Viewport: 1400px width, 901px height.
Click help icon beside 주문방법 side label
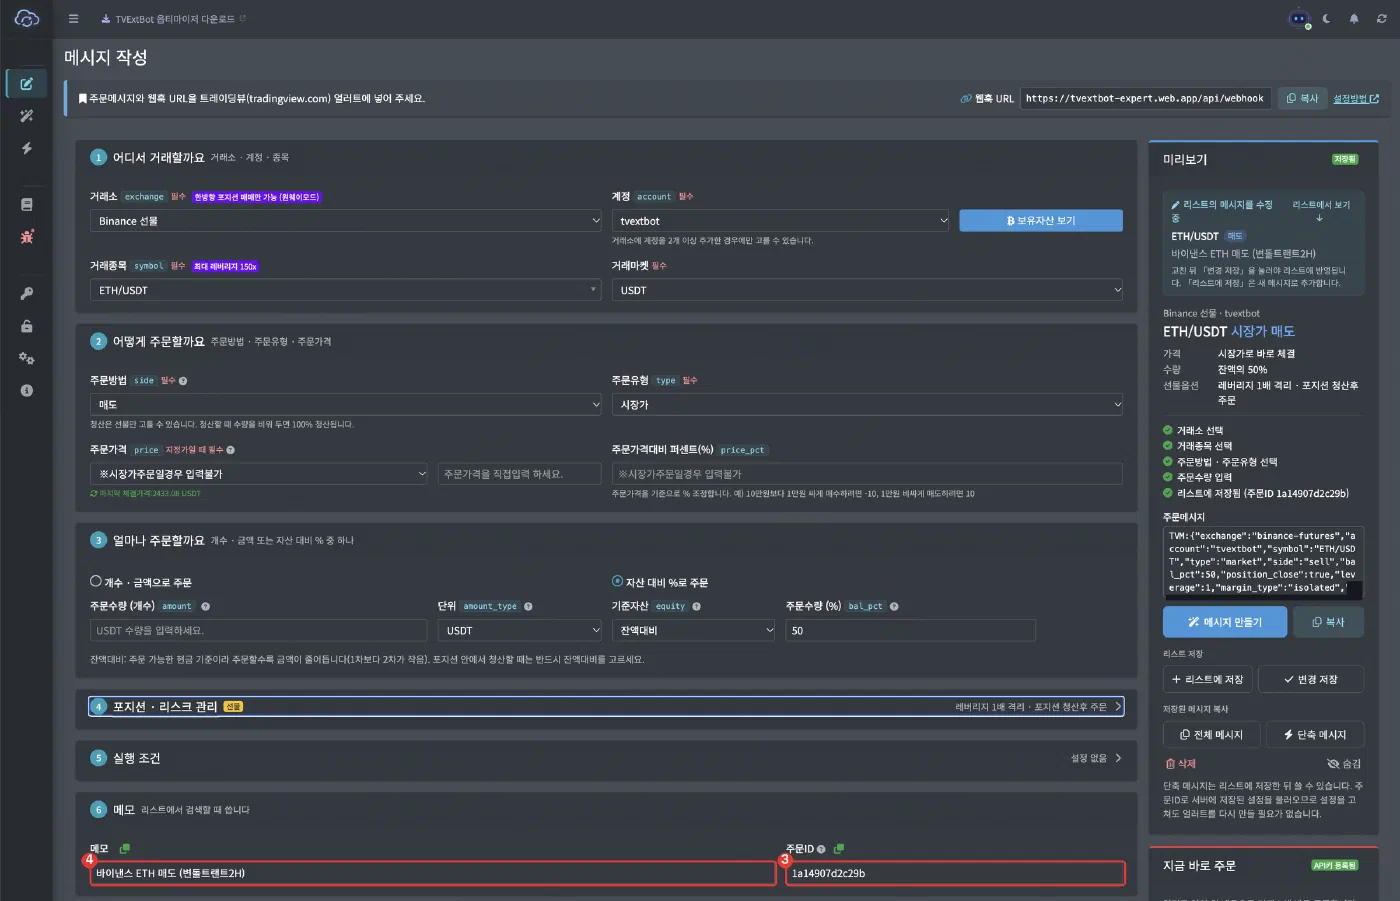coord(183,381)
